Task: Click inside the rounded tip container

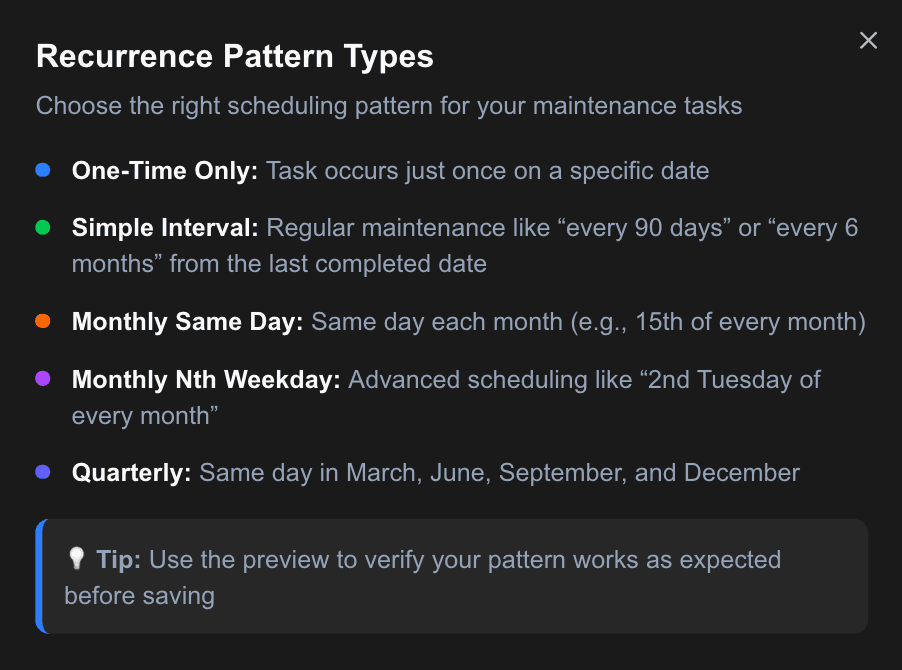Action: pyautogui.click(x=450, y=573)
